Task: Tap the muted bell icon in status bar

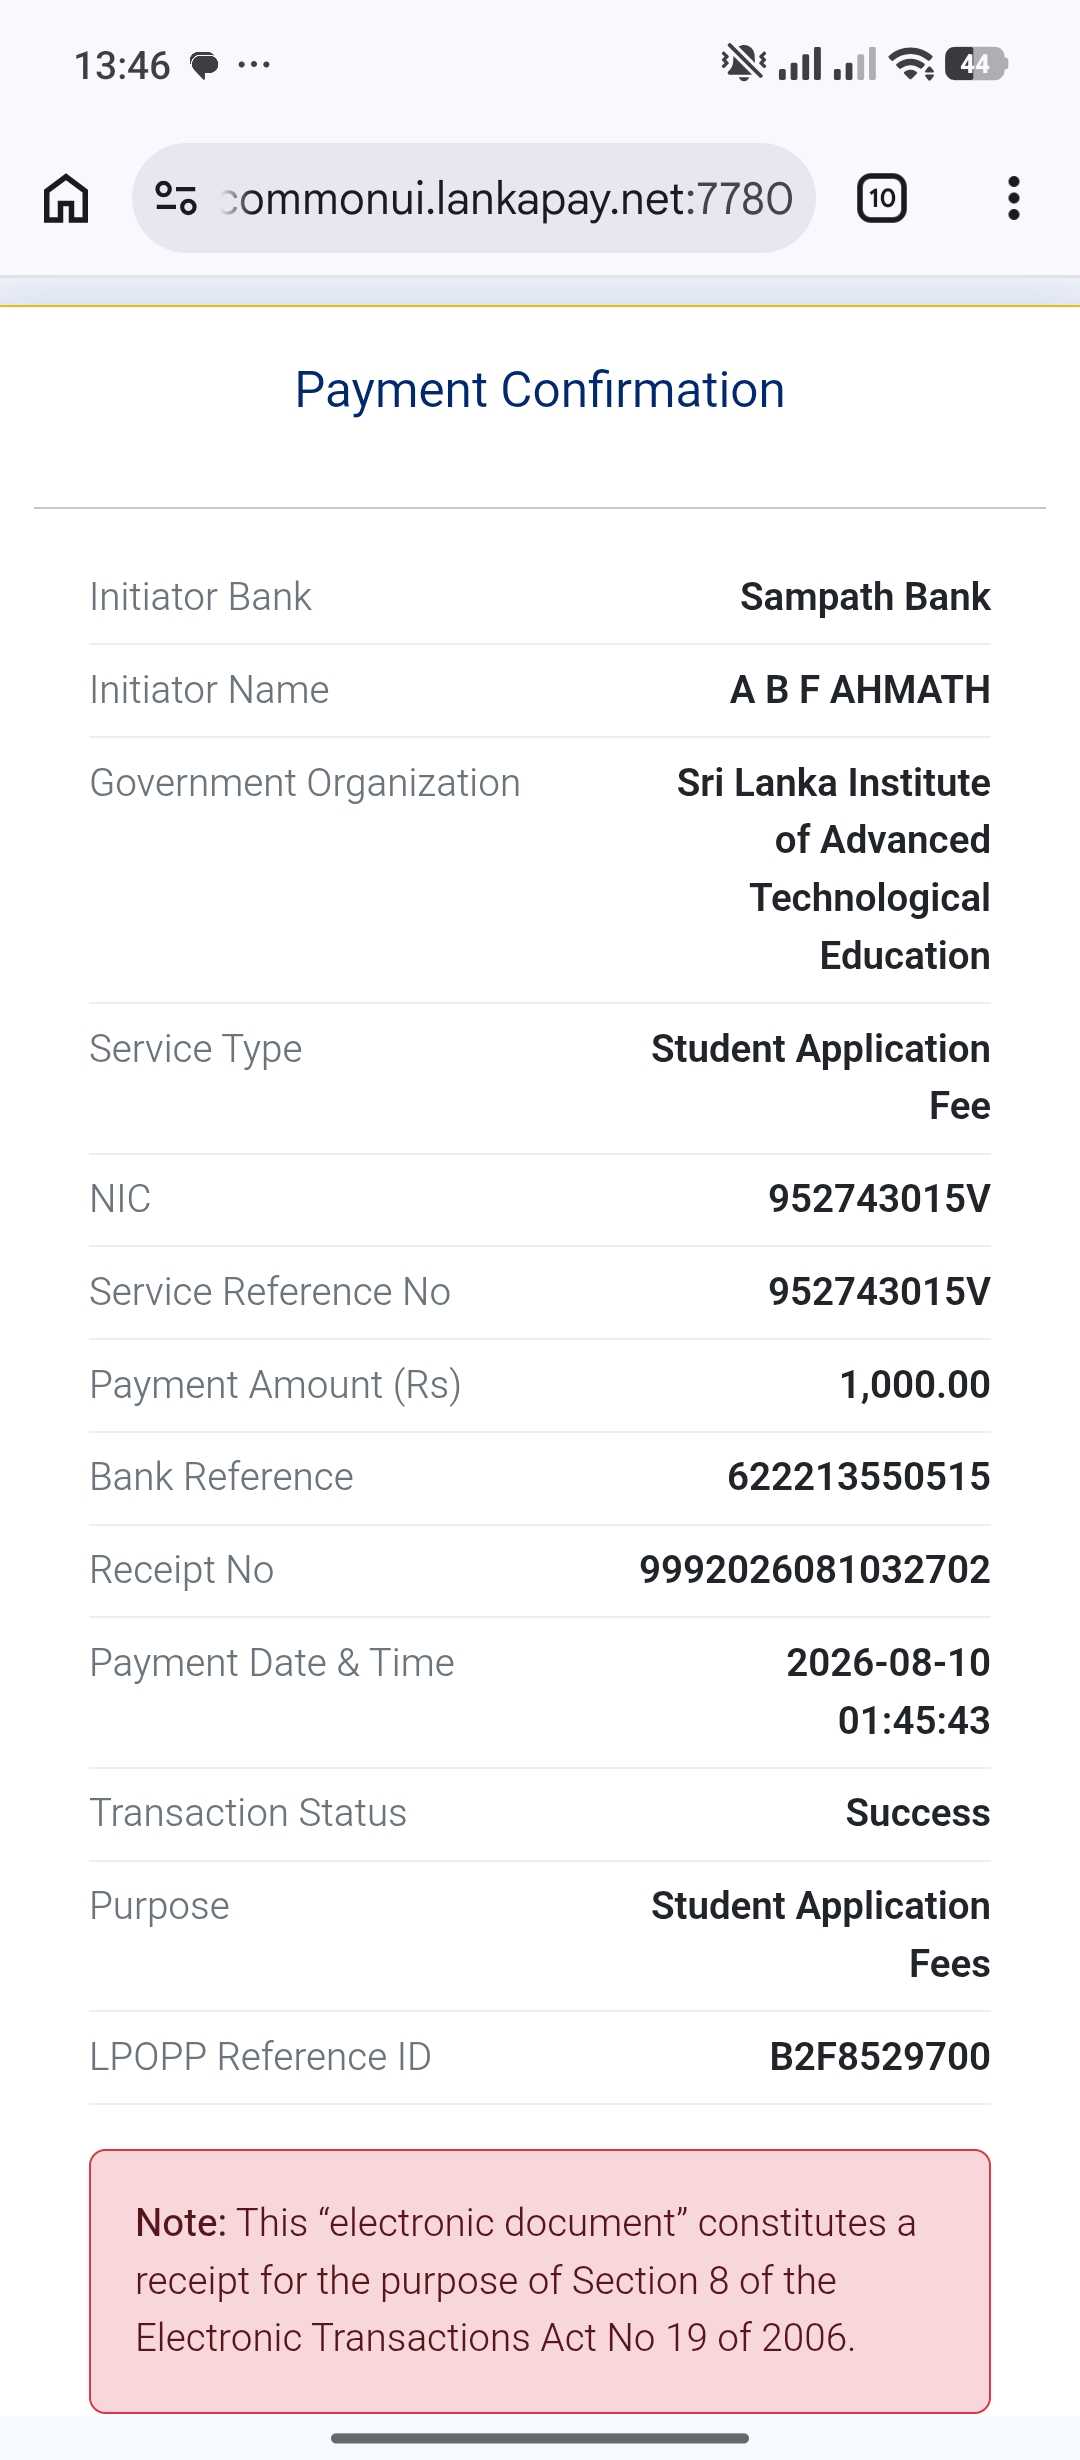Action: [x=744, y=63]
